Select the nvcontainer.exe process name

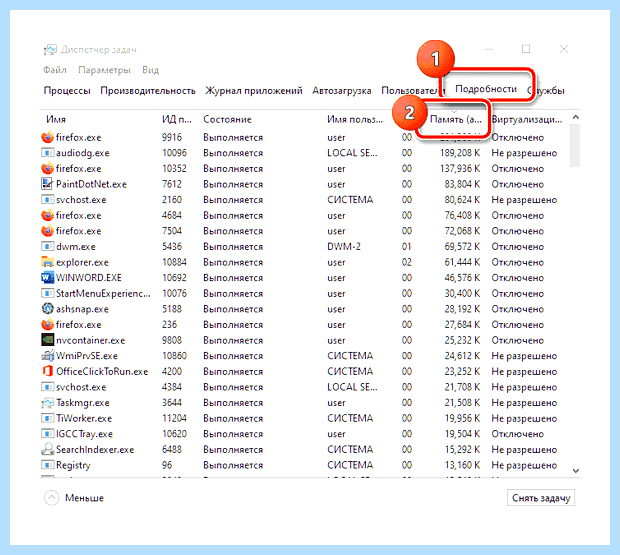click(x=91, y=340)
